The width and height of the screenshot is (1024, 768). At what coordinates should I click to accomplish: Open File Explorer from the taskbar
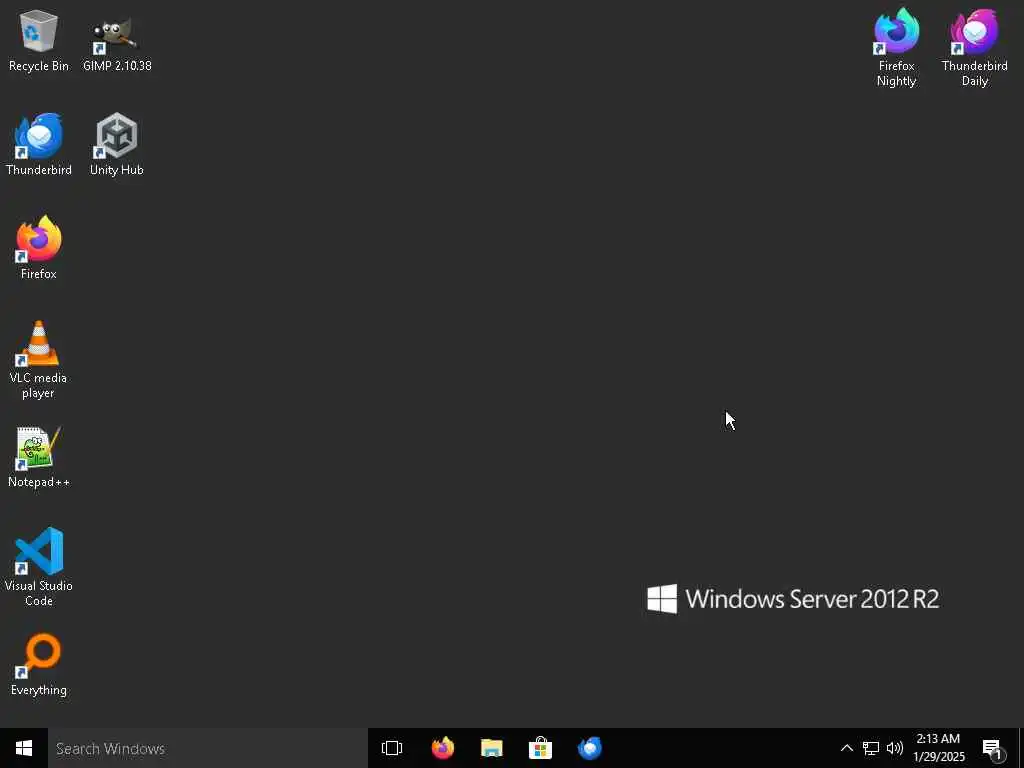pos(492,748)
